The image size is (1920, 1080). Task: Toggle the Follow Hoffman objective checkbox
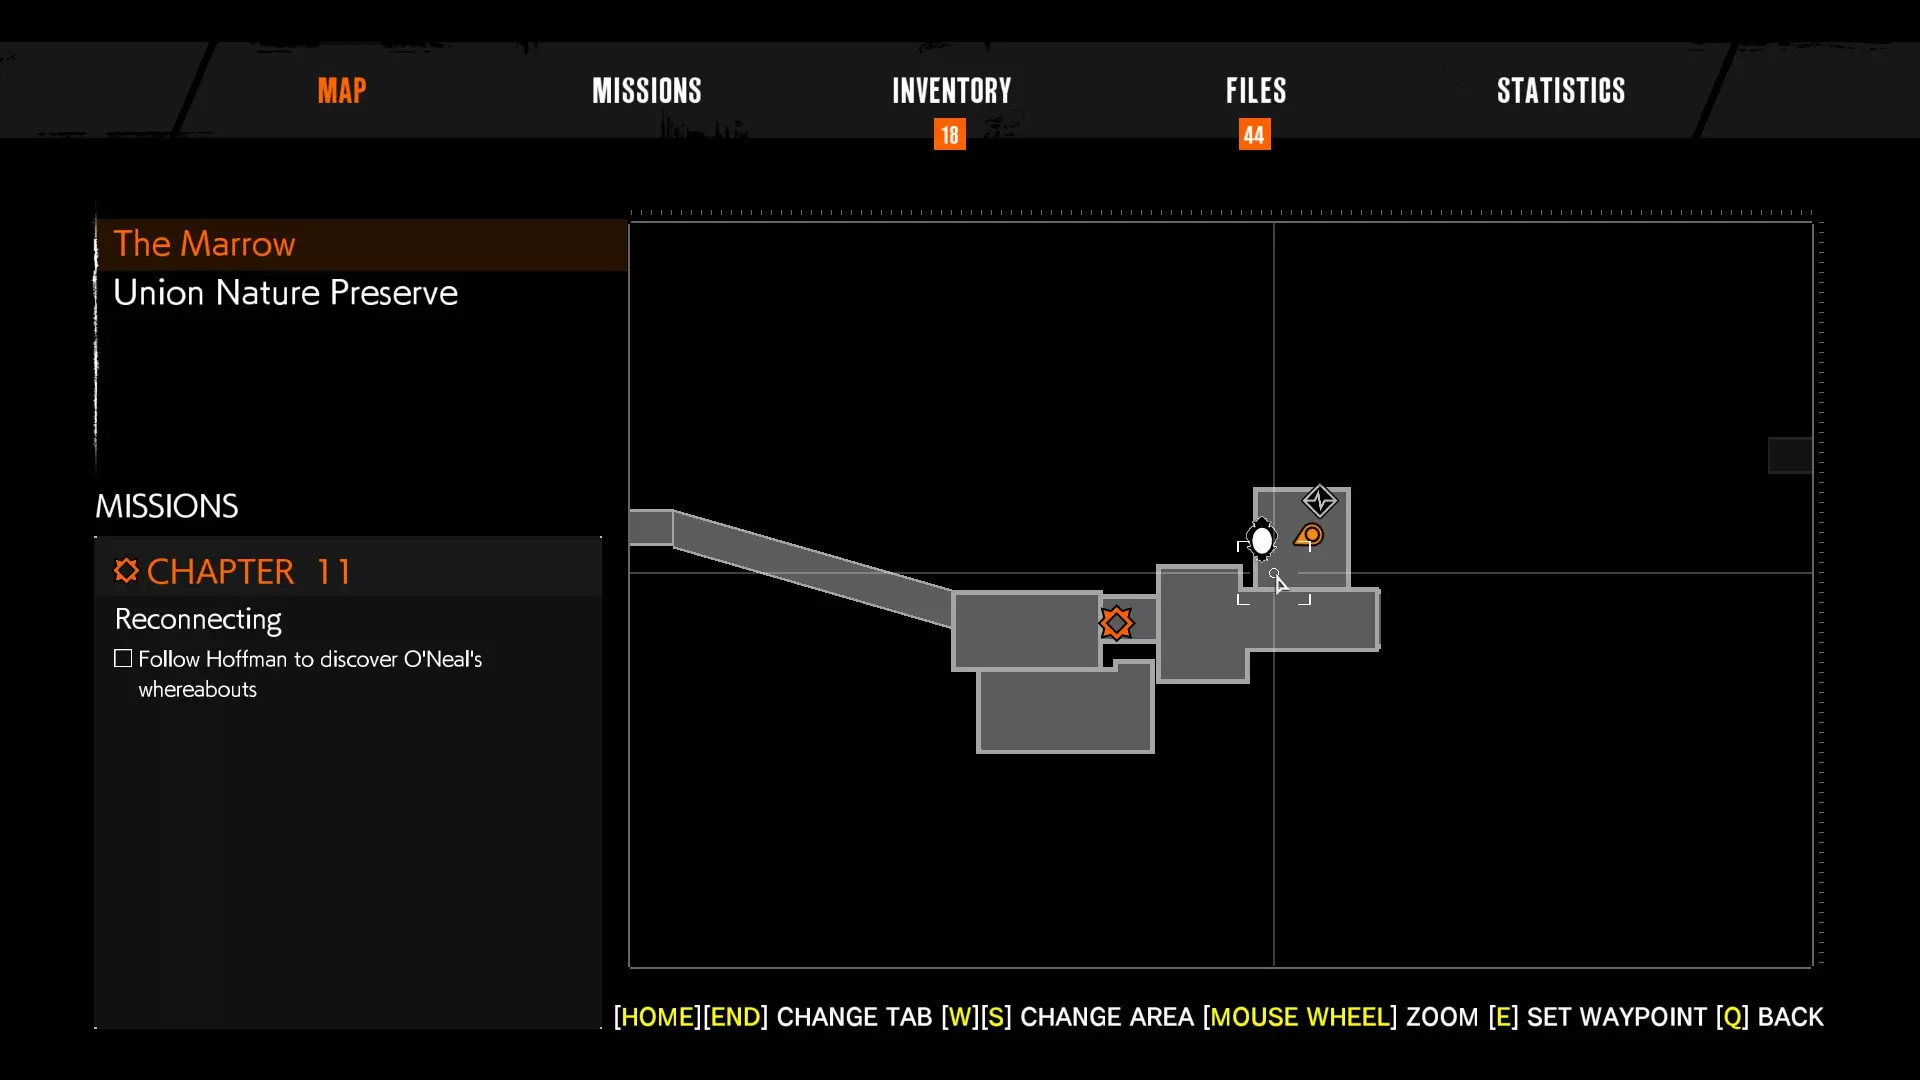[123, 658]
